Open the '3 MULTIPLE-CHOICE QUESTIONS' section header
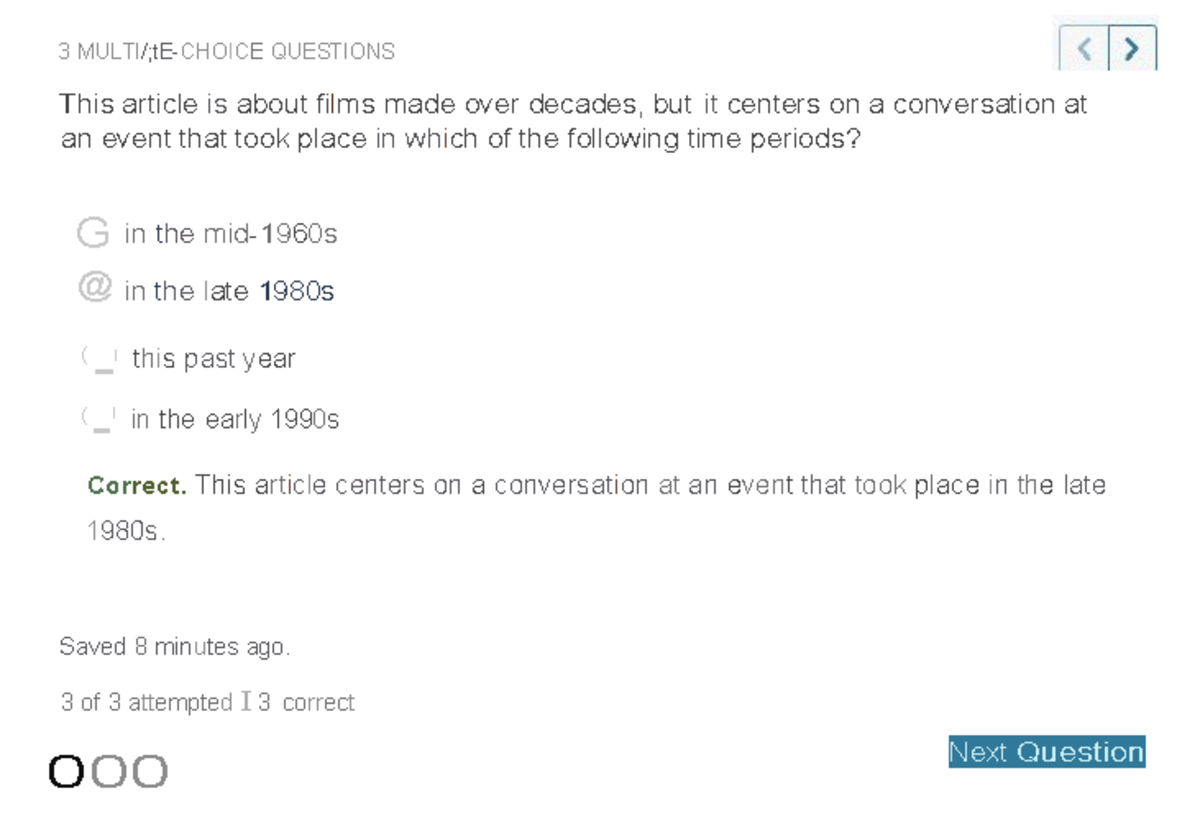1200x814 pixels. (227, 51)
